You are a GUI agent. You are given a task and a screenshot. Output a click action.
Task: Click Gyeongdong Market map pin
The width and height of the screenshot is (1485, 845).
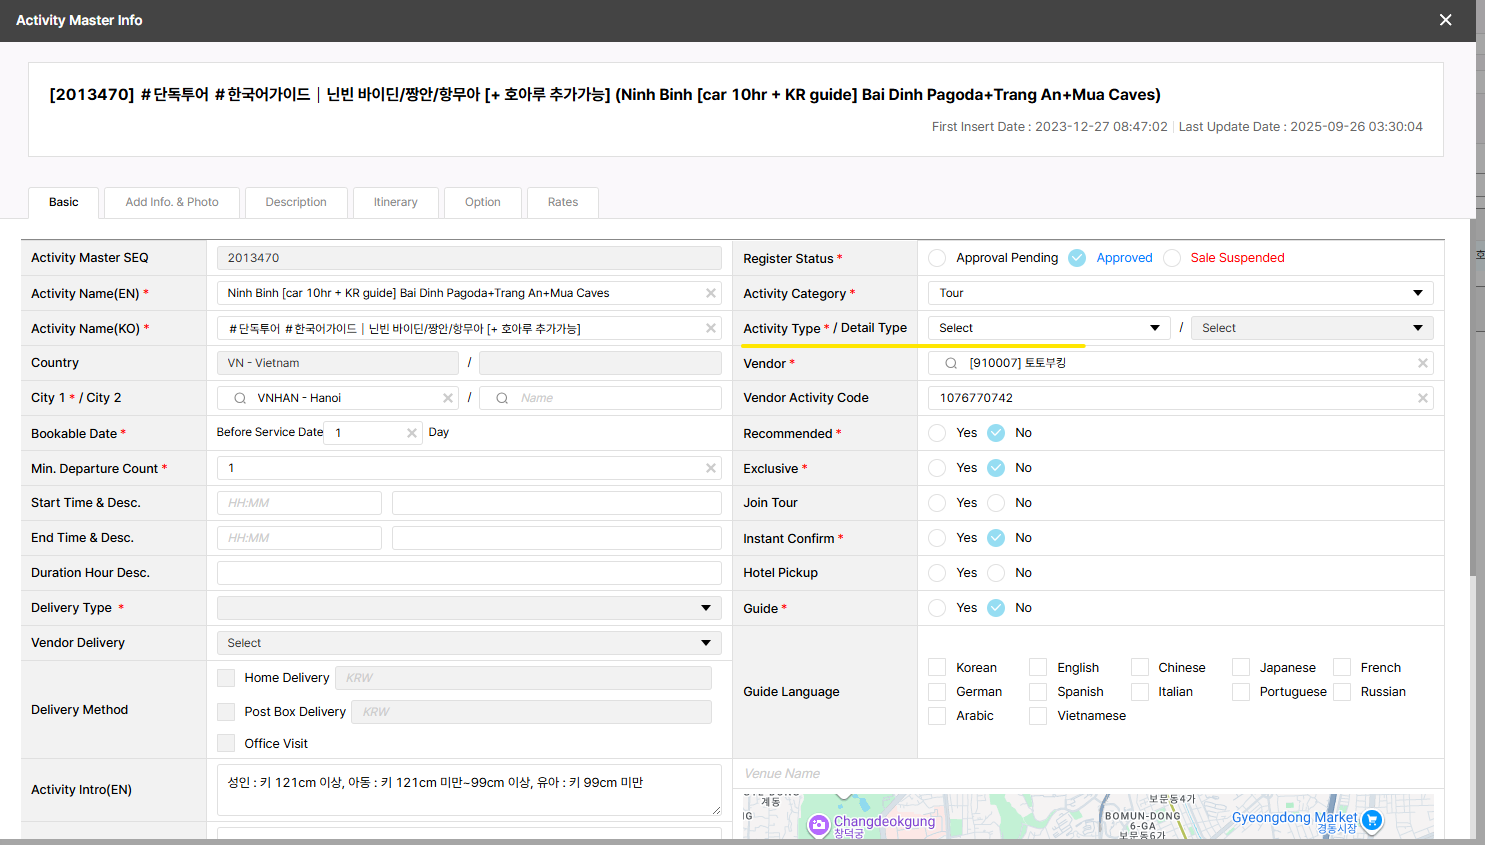pyautogui.click(x=1372, y=821)
